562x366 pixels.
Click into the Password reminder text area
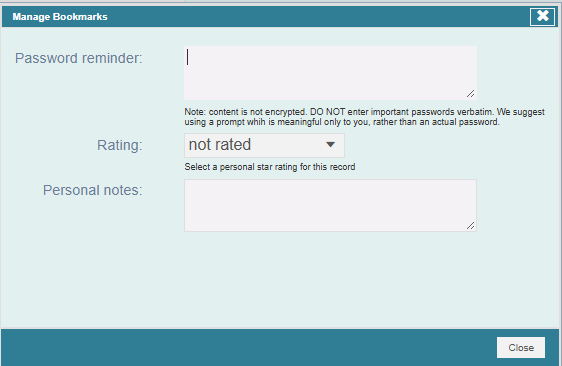330,73
